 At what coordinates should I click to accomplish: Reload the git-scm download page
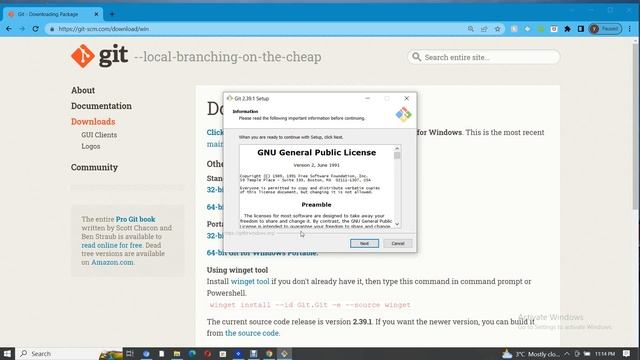36,29
